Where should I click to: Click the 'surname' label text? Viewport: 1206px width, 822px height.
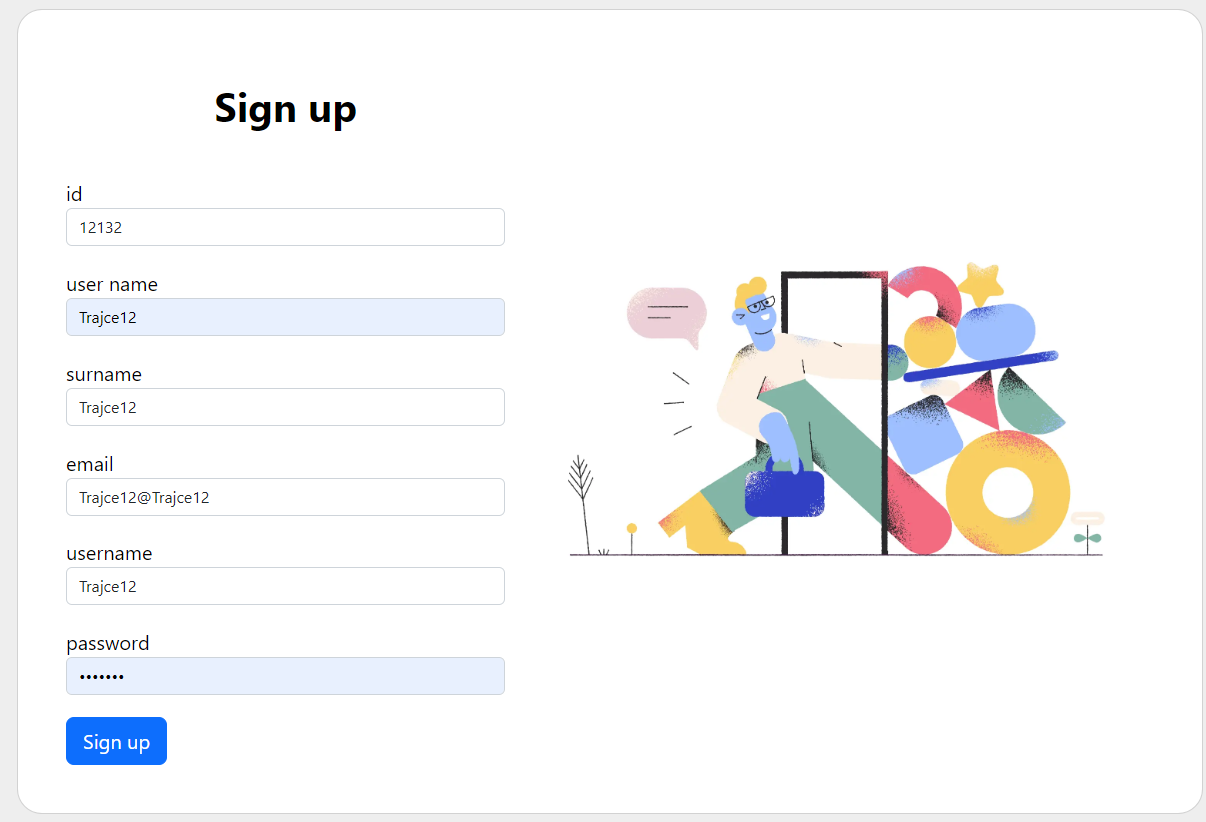104,374
